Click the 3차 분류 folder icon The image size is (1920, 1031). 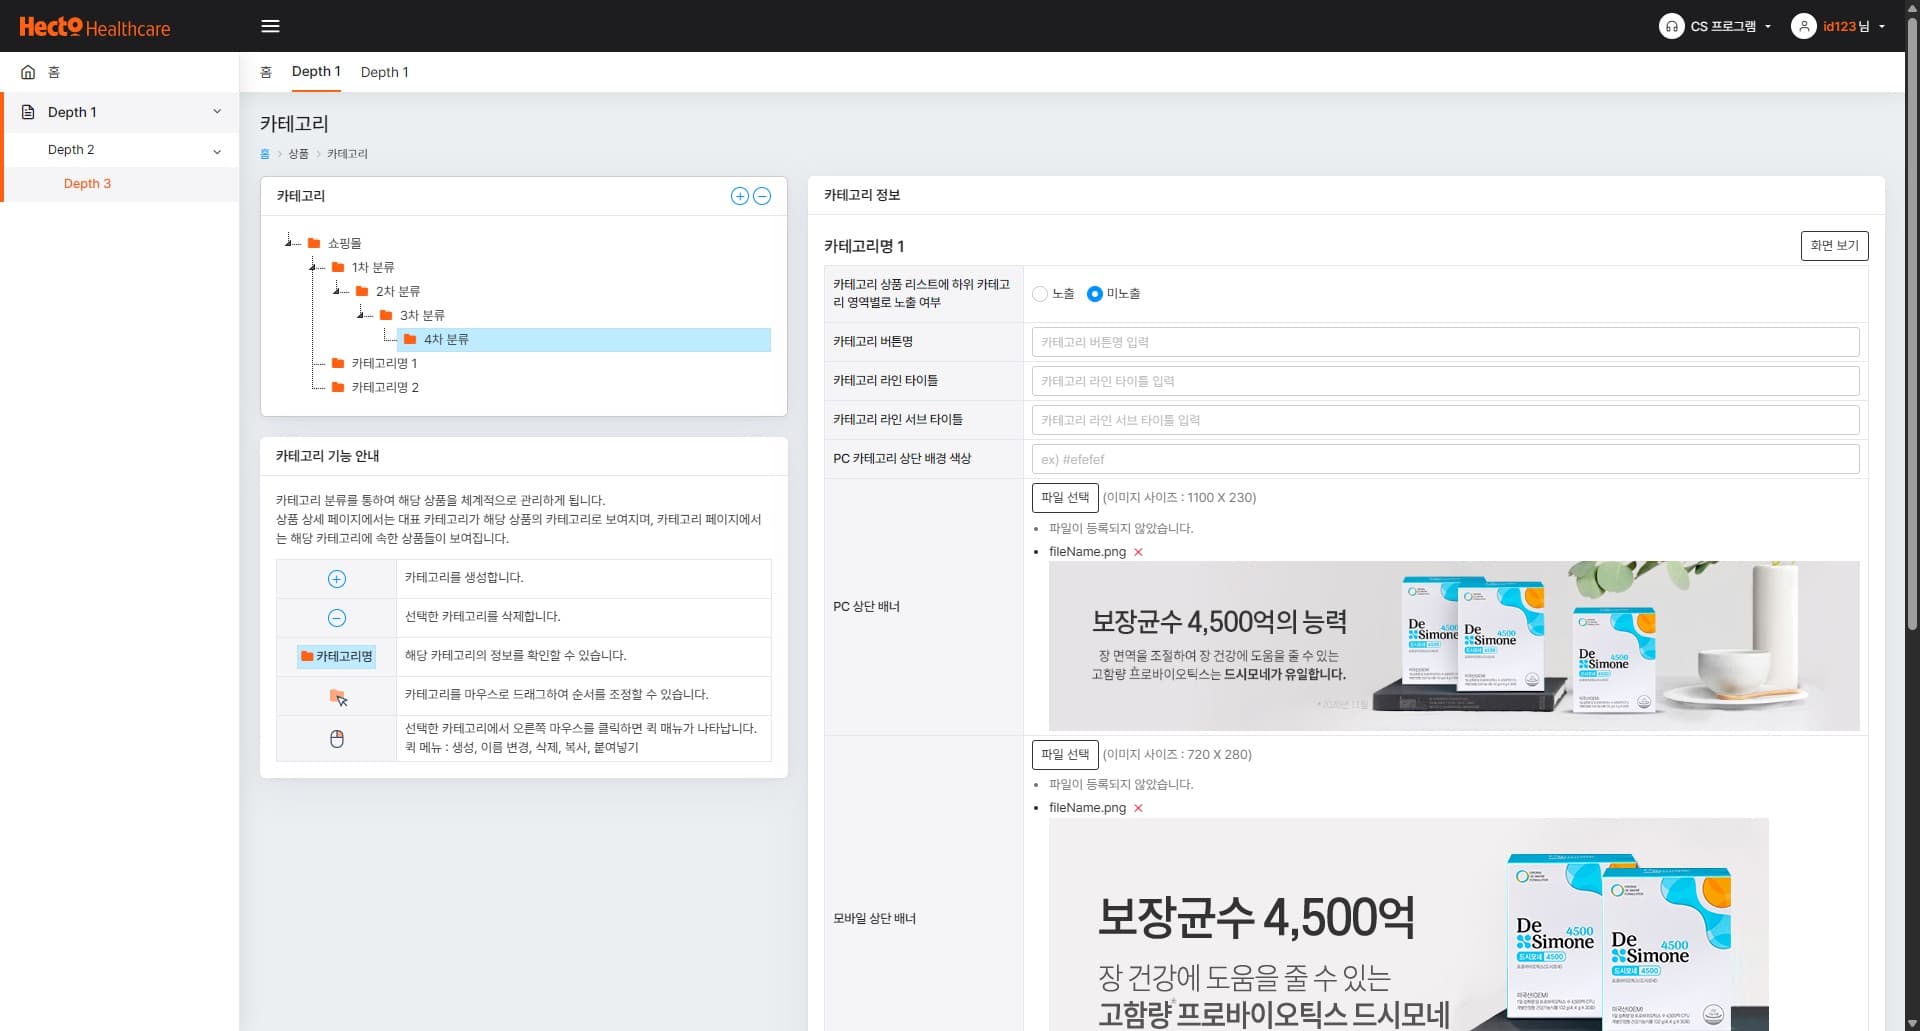(386, 315)
